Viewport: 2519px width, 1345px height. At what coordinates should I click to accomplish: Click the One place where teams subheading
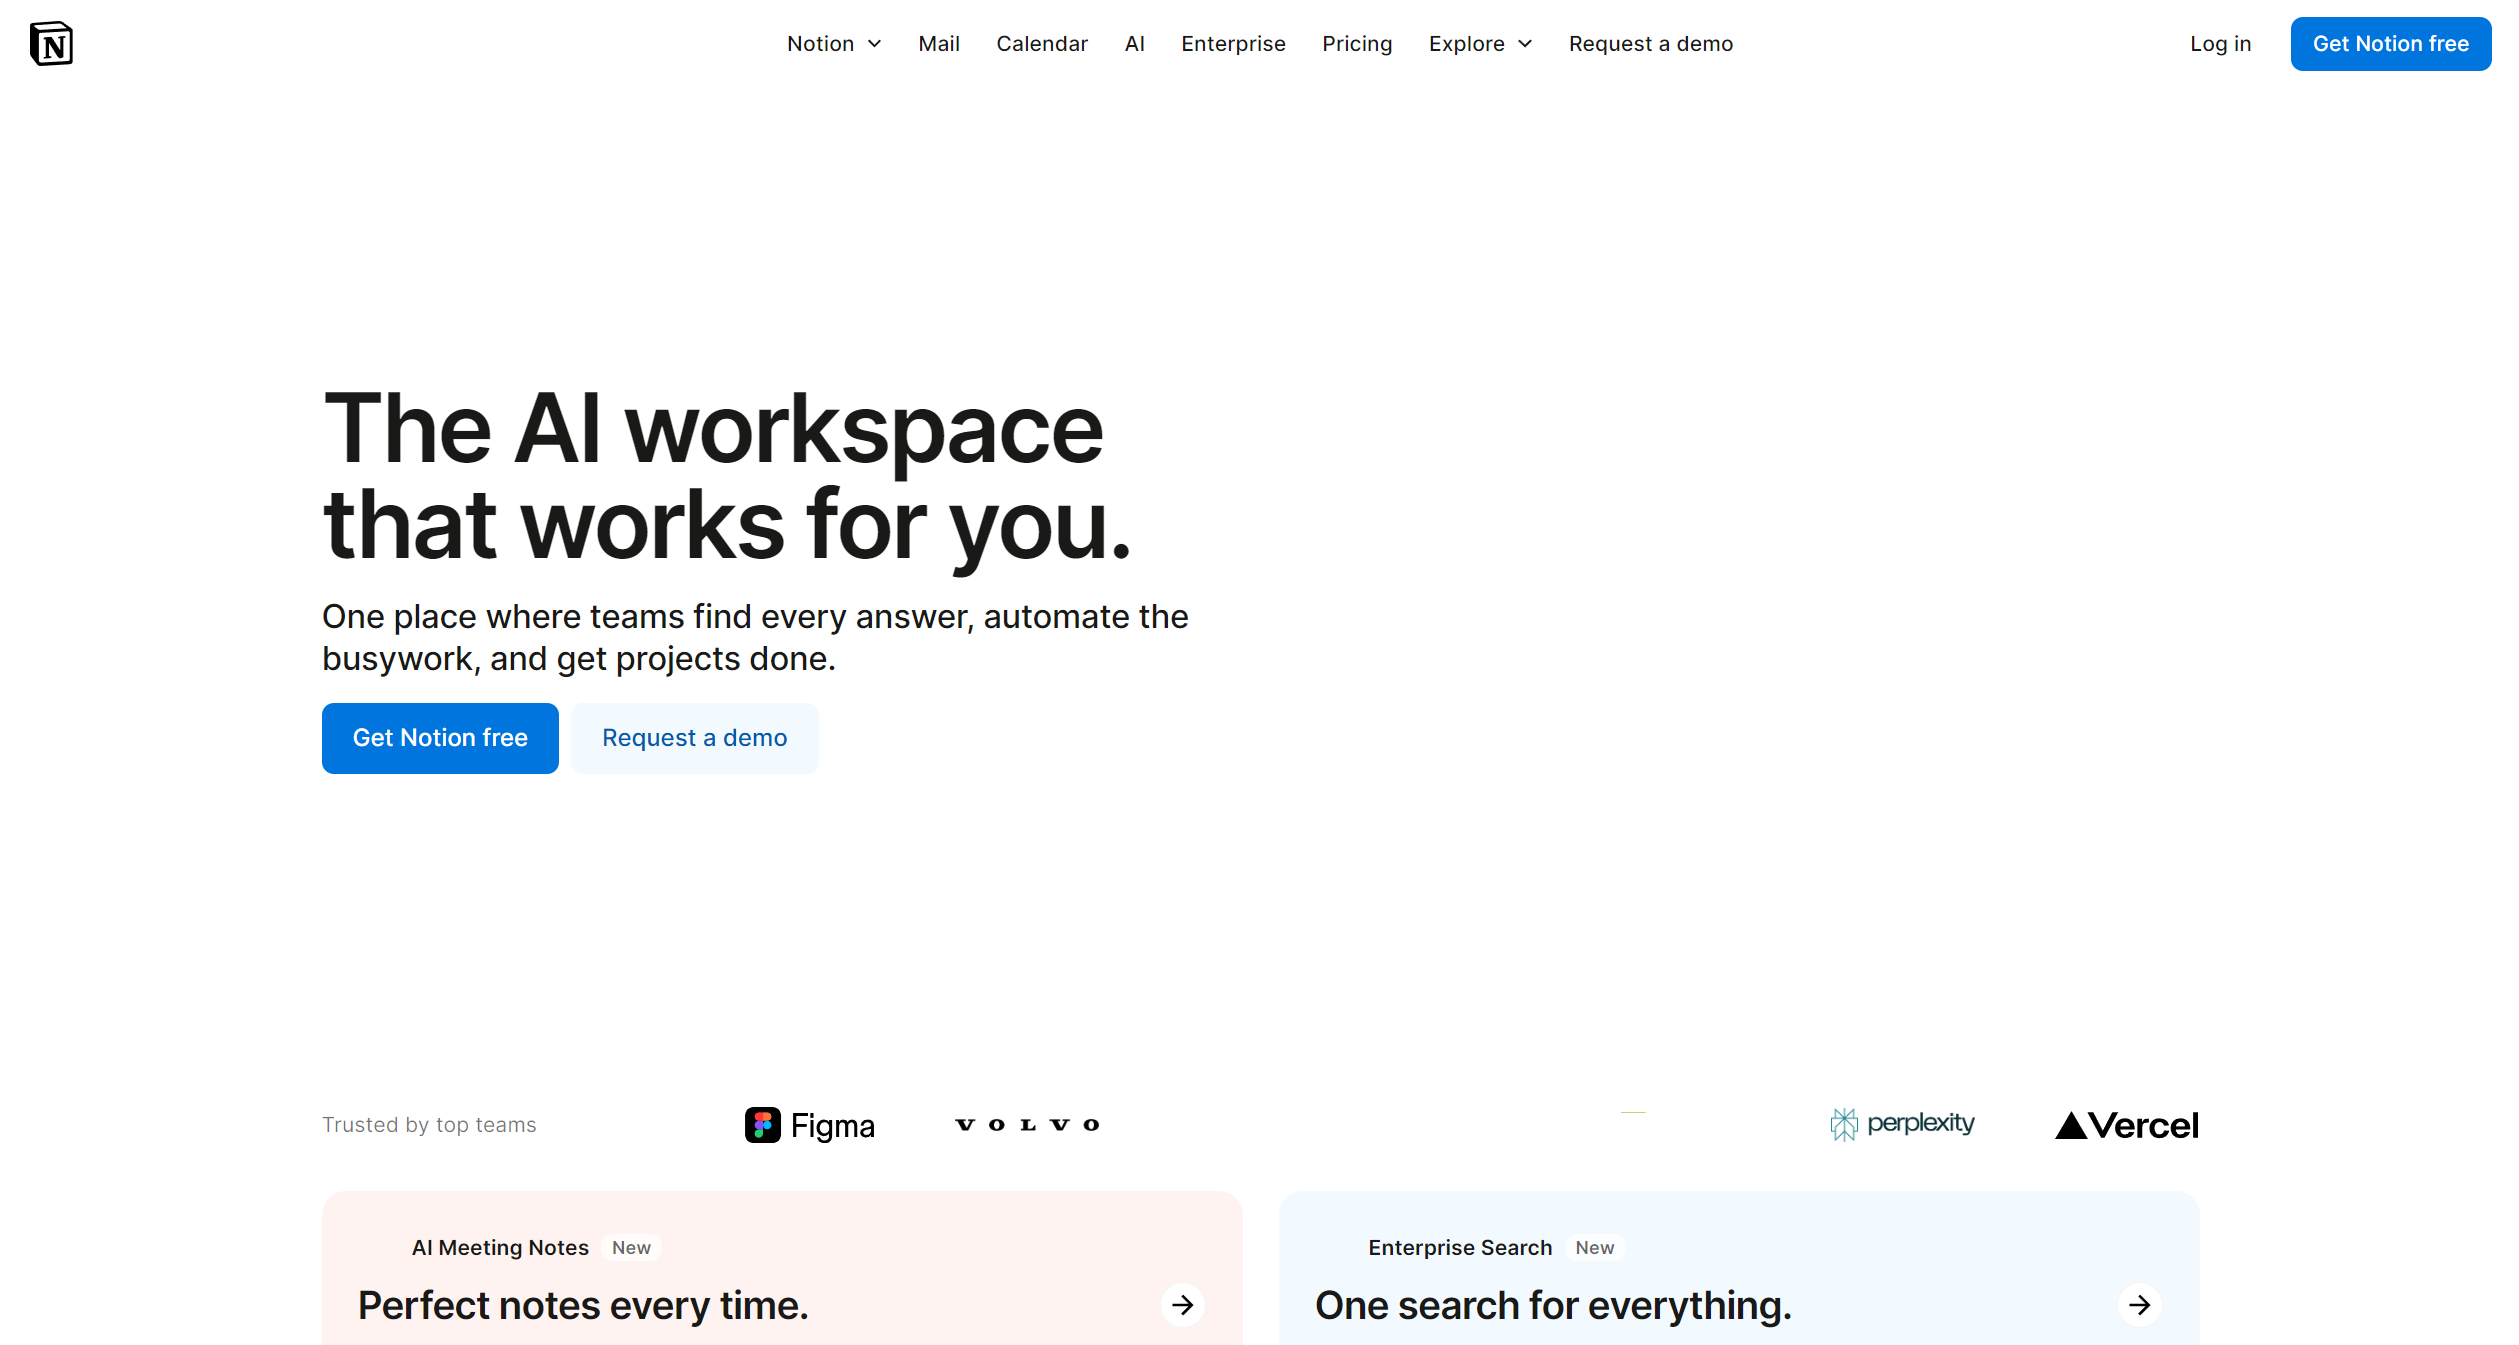755,638
